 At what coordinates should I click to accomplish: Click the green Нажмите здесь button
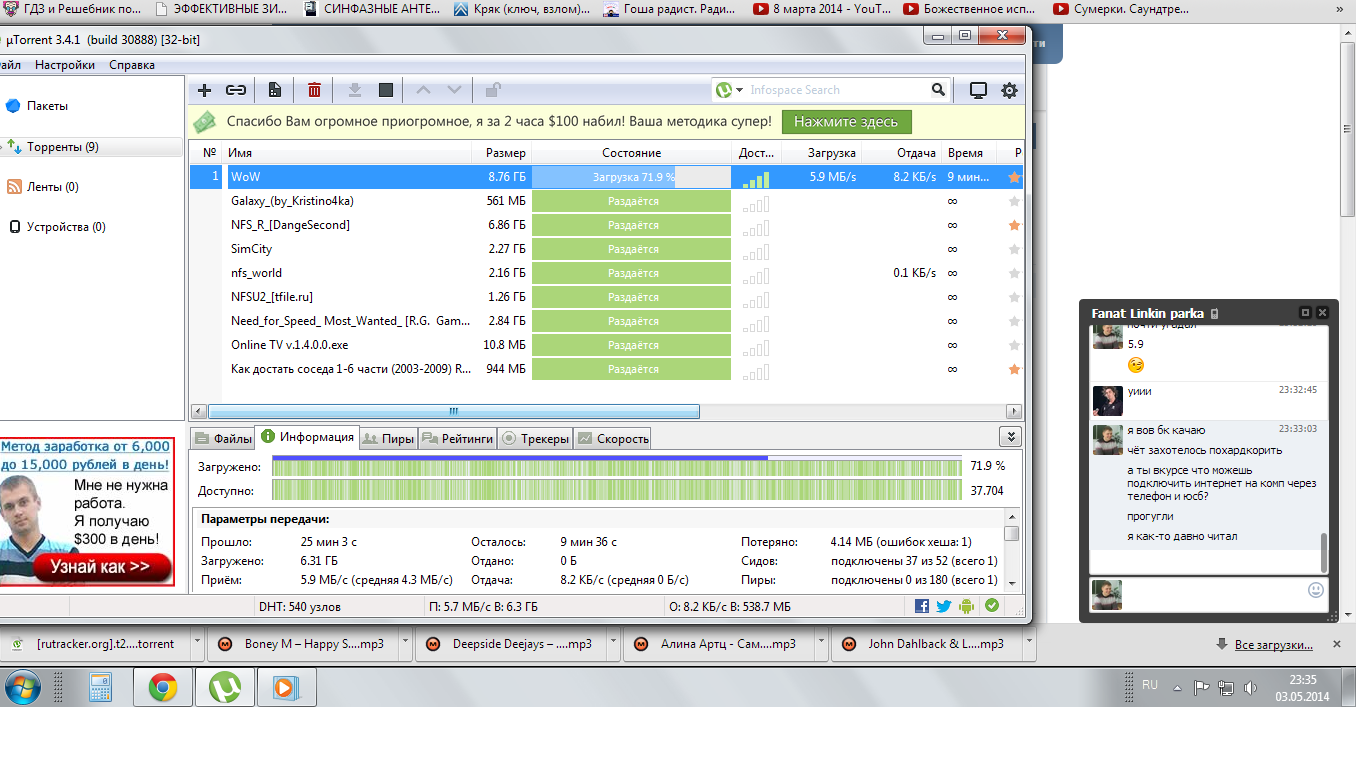point(846,122)
